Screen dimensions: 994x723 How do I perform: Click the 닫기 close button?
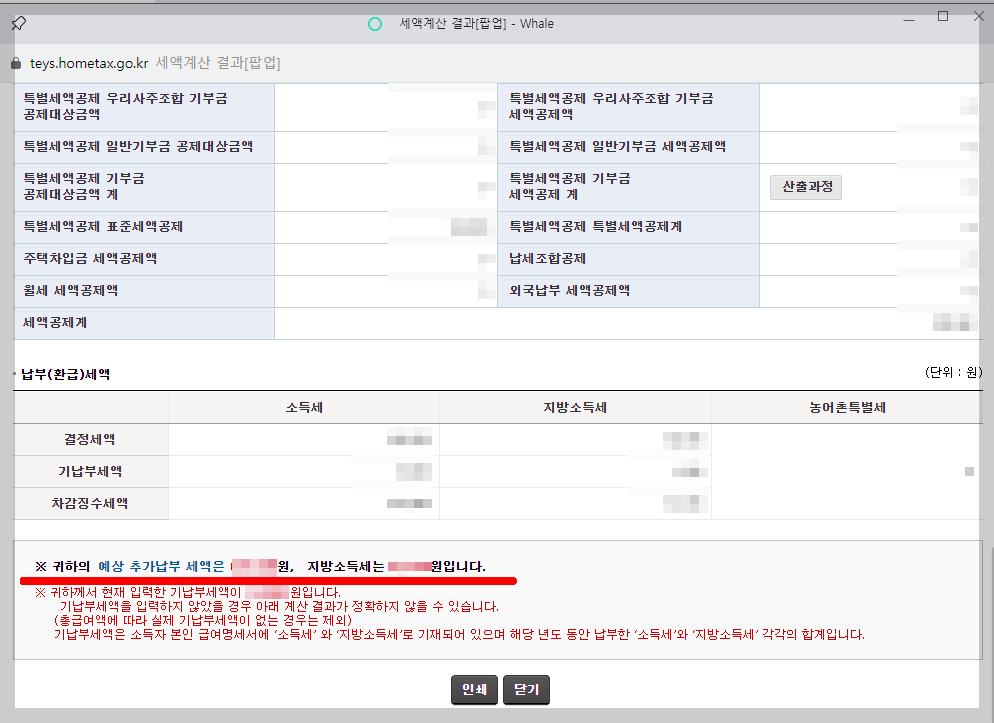(525, 689)
